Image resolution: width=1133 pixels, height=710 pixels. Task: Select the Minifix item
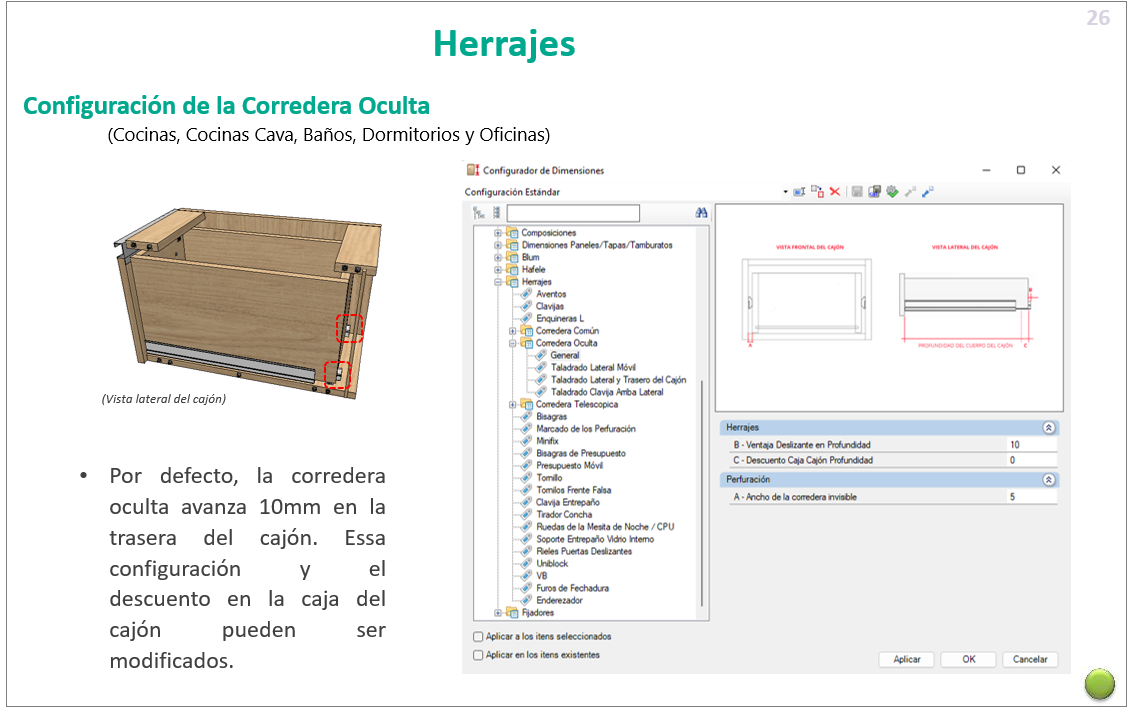click(x=547, y=441)
